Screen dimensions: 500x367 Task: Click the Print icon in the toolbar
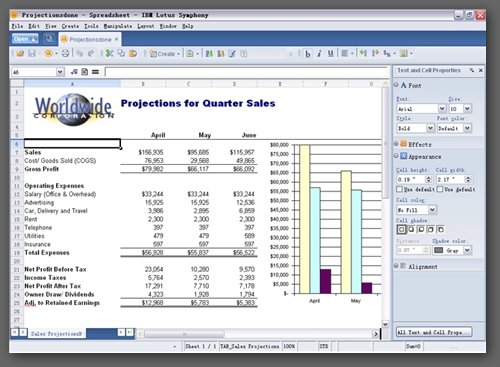[65, 53]
